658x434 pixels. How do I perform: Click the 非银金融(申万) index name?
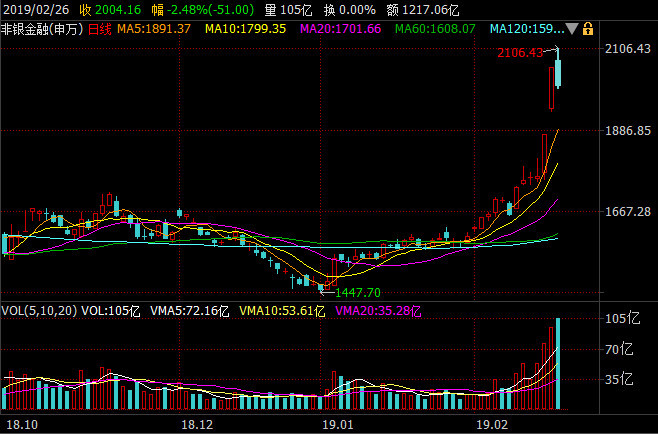coord(42,29)
